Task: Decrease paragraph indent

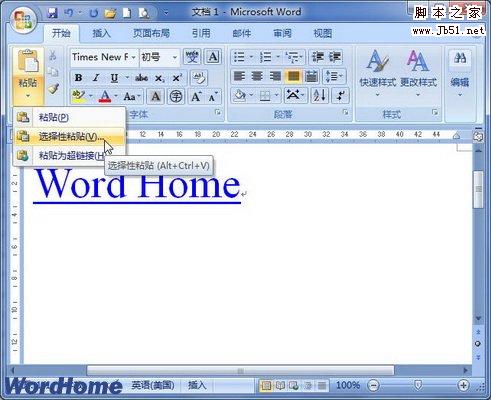Action: pos(317,57)
